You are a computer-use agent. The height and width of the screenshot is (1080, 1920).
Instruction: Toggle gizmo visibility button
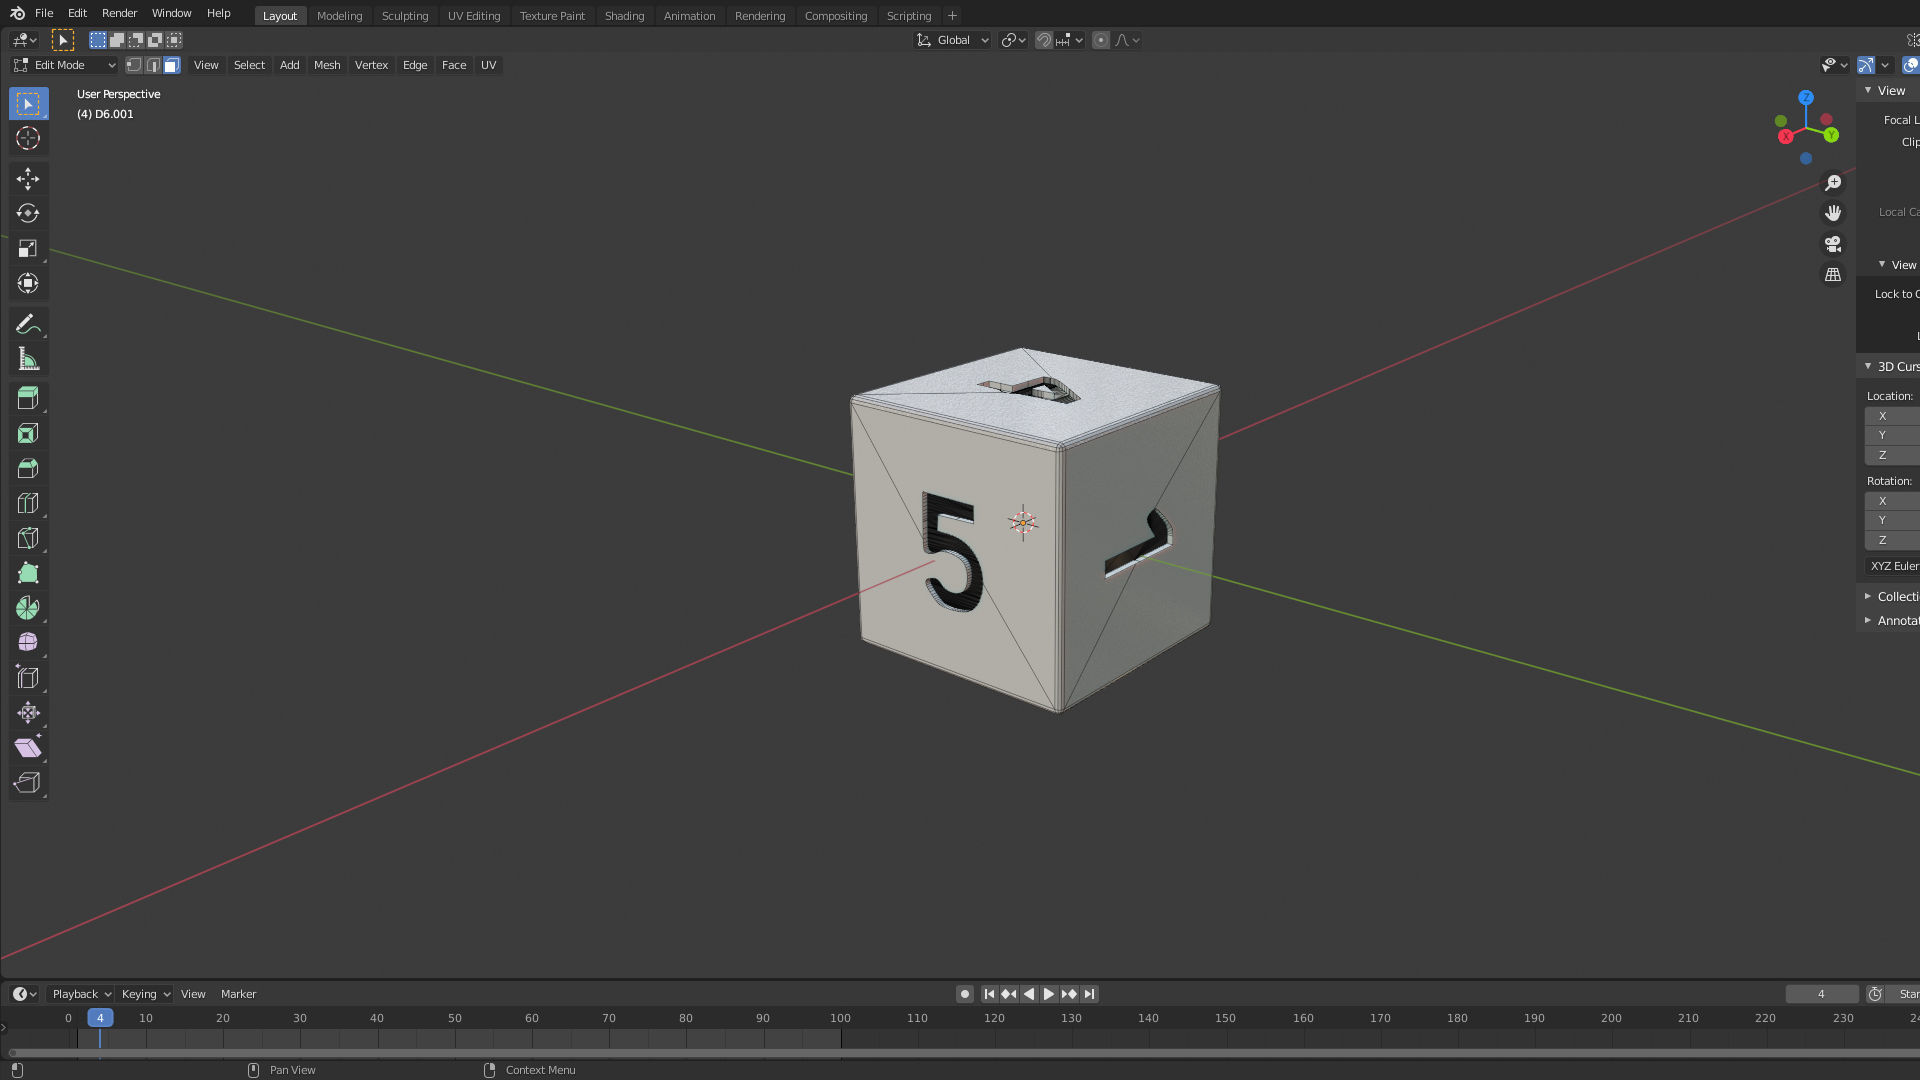coord(1866,65)
